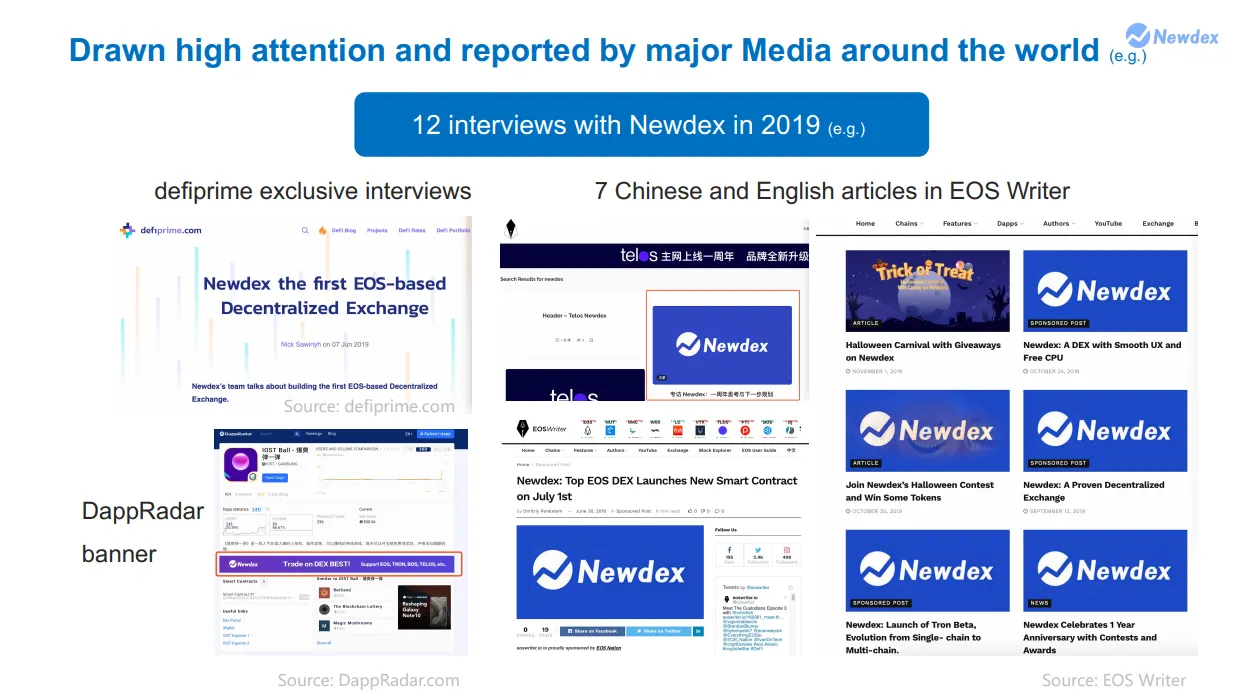Screen dimensions: 1243x697
Task: Click the black diamond logo above Telos banner
Action: pos(511,227)
